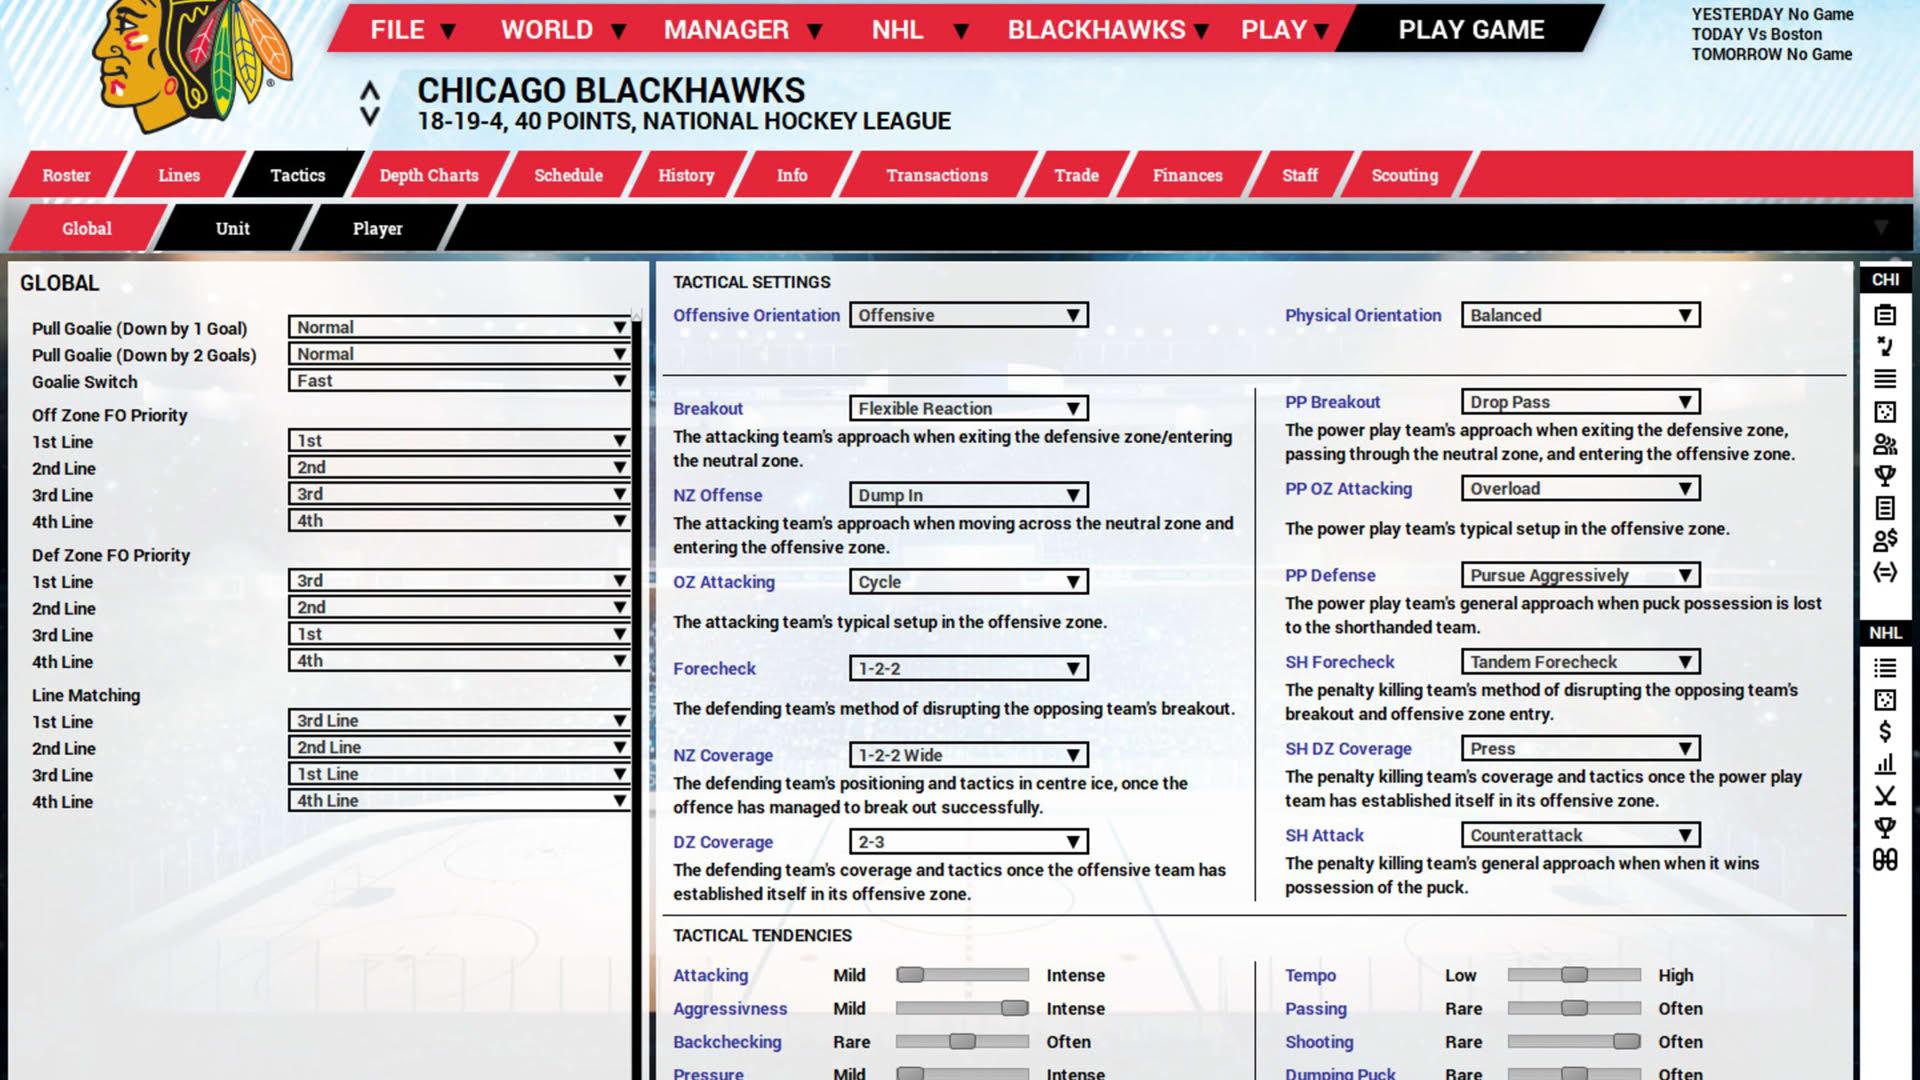Open the document page icon in CHI sidebar
Image resolution: width=1920 pixels, height=1080 pixels.
pyautogui.click(x=1885, y=508)
